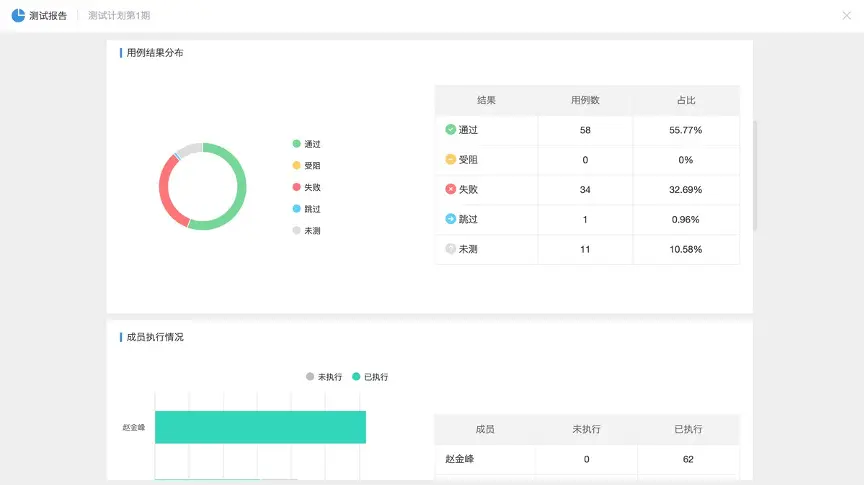Click the 10.58% ratio cell
864x485 pixels.
point(685,249)
